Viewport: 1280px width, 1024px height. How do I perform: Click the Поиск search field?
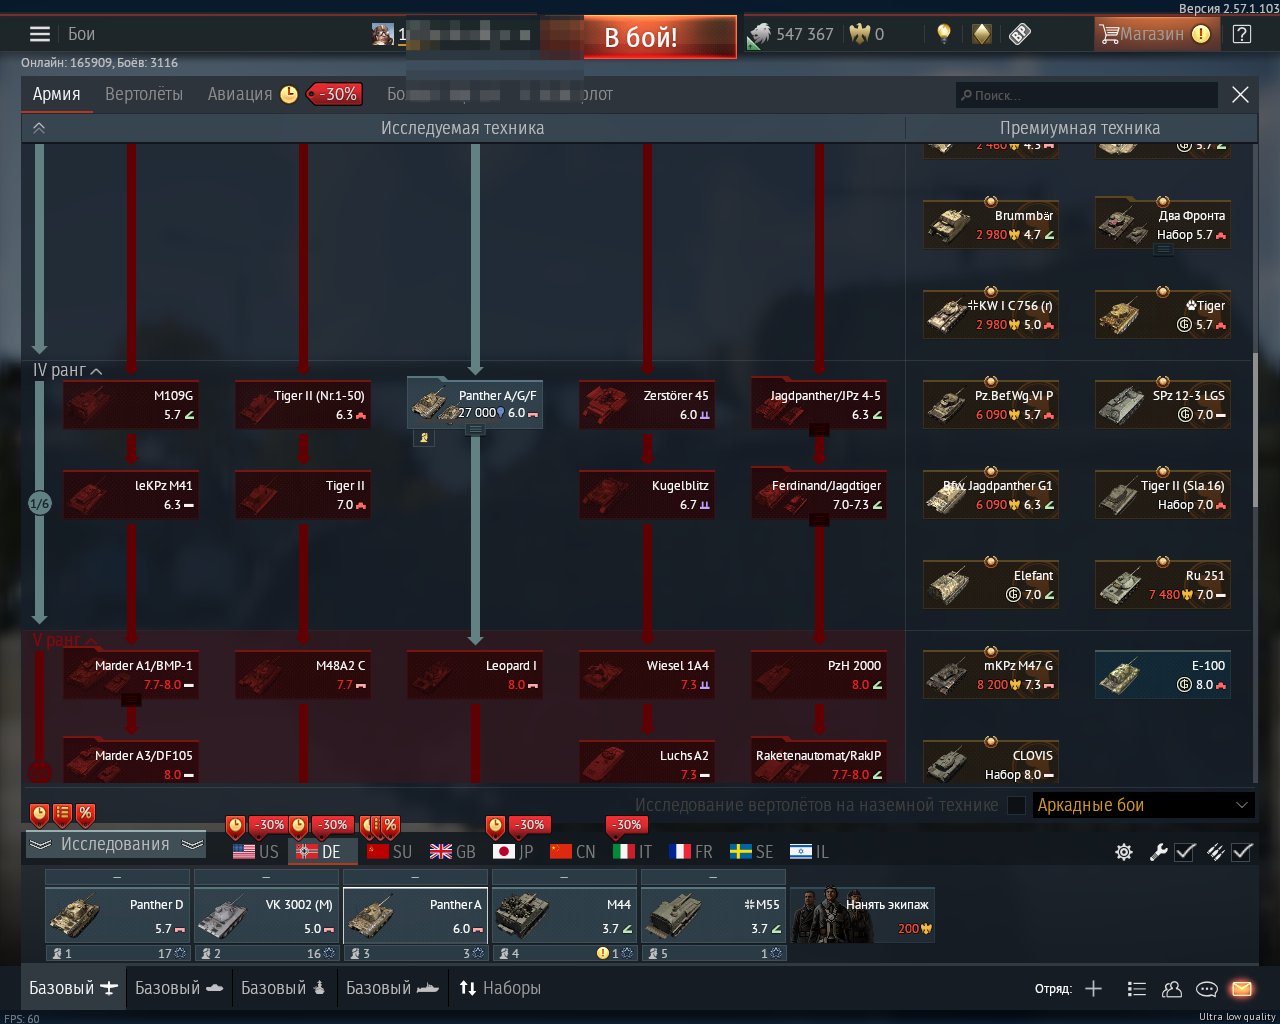click(x=1087, y=95)
